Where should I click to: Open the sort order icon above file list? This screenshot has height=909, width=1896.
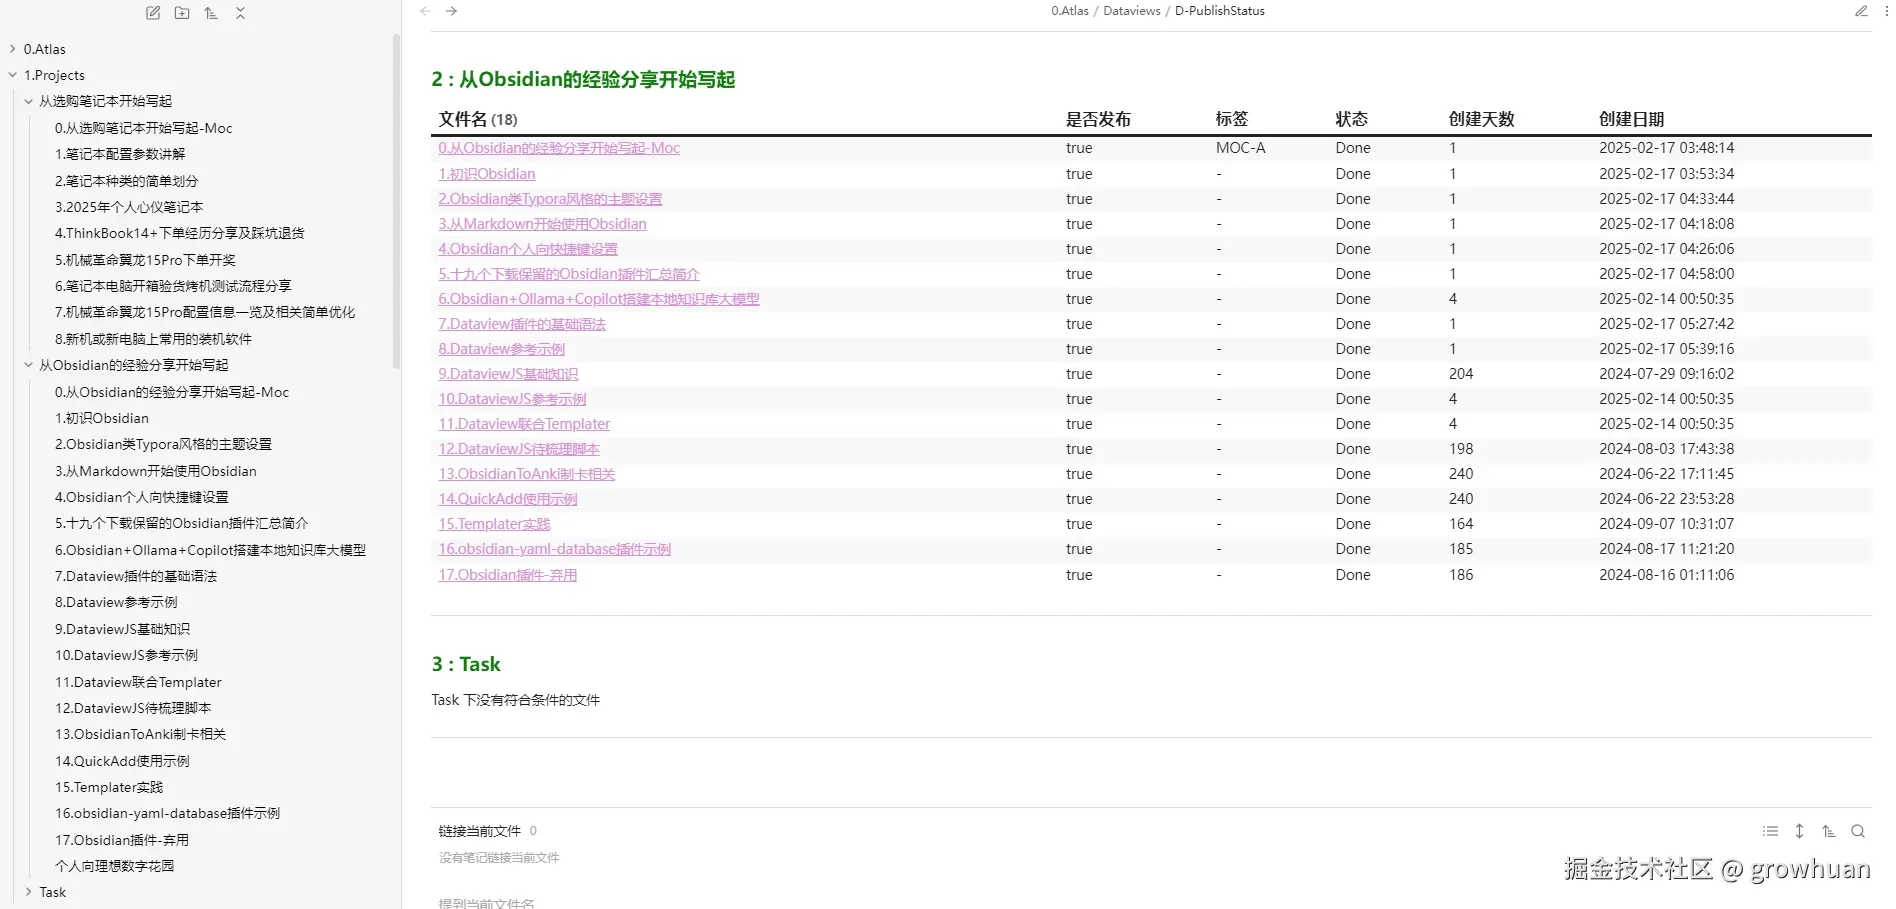point(210,13)
